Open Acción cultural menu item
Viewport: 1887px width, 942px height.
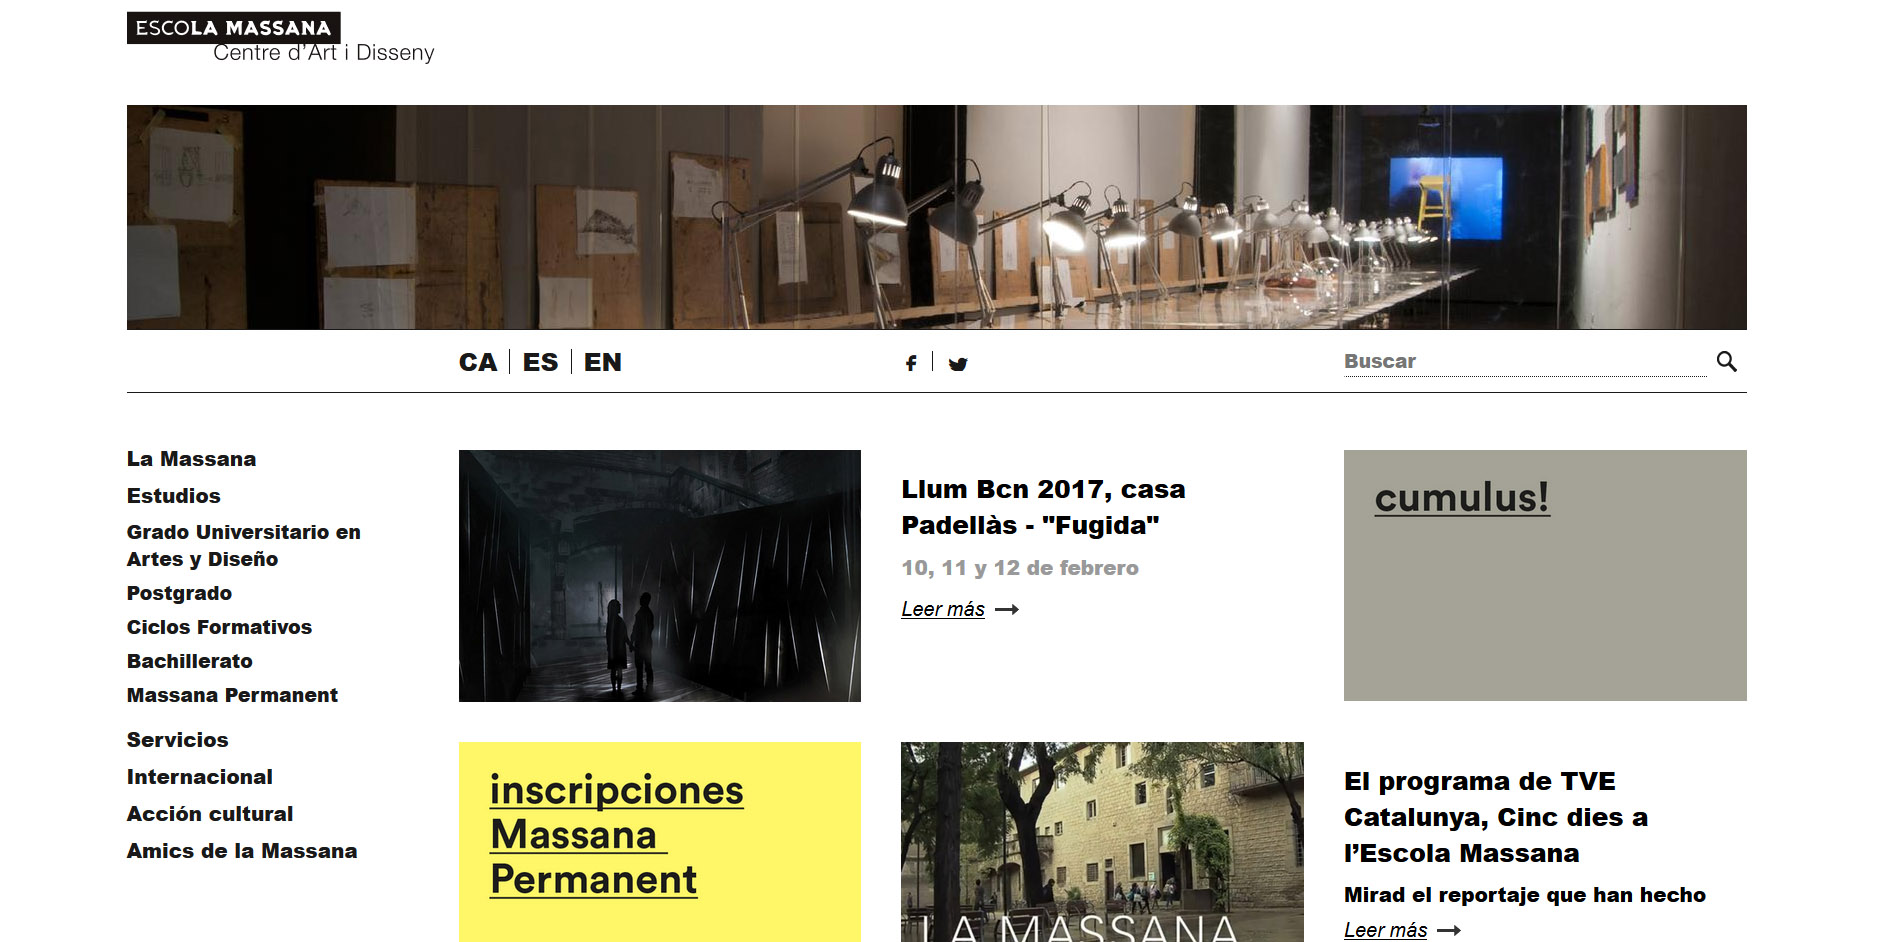(x=210, y=814)
